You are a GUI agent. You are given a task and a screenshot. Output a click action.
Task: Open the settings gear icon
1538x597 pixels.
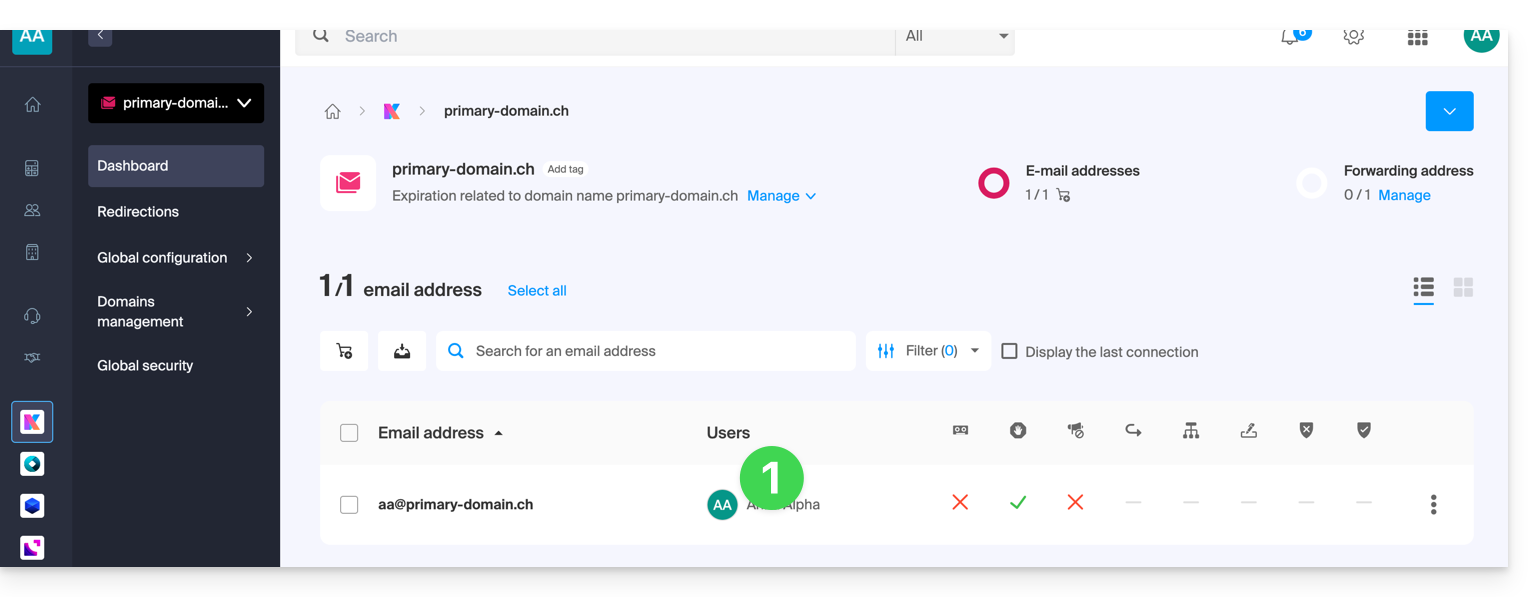tap(1353, 37)
